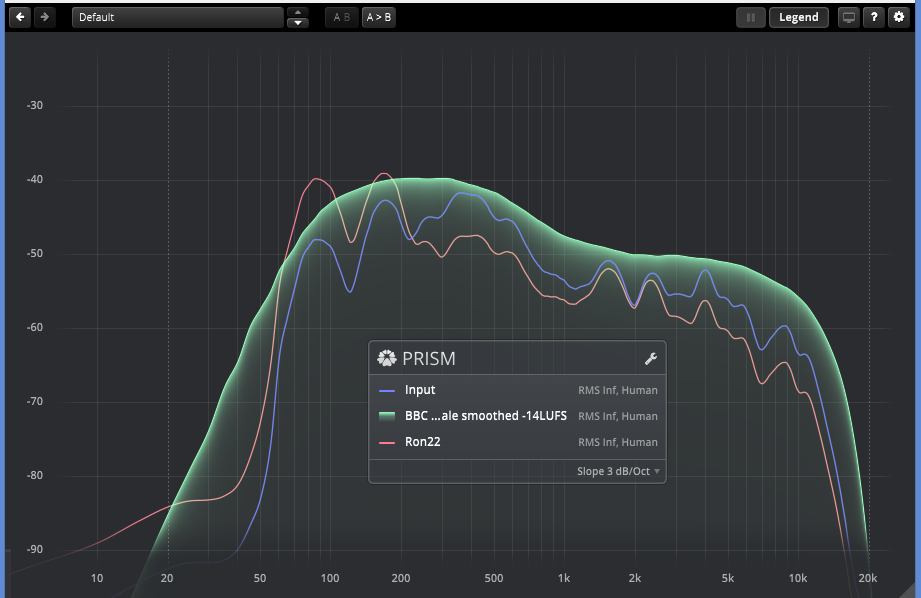The width and height of the screenshot is (921, 598).
Task: Click the blue Input line color swatch
Action: [x=388, y=390]
